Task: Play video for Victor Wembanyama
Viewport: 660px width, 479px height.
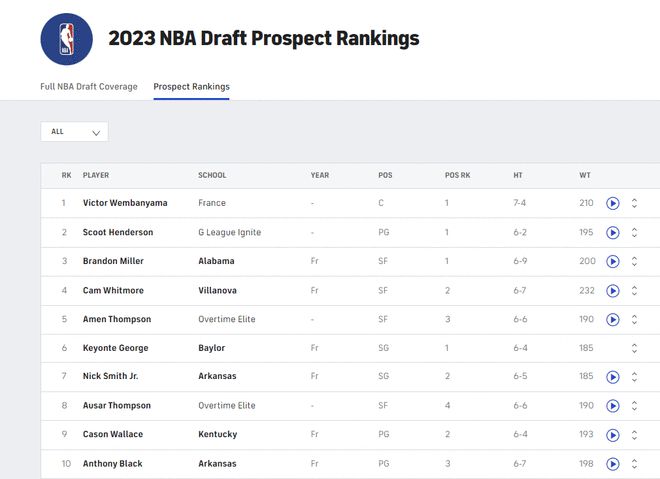Action: click(x=612, y=203)
